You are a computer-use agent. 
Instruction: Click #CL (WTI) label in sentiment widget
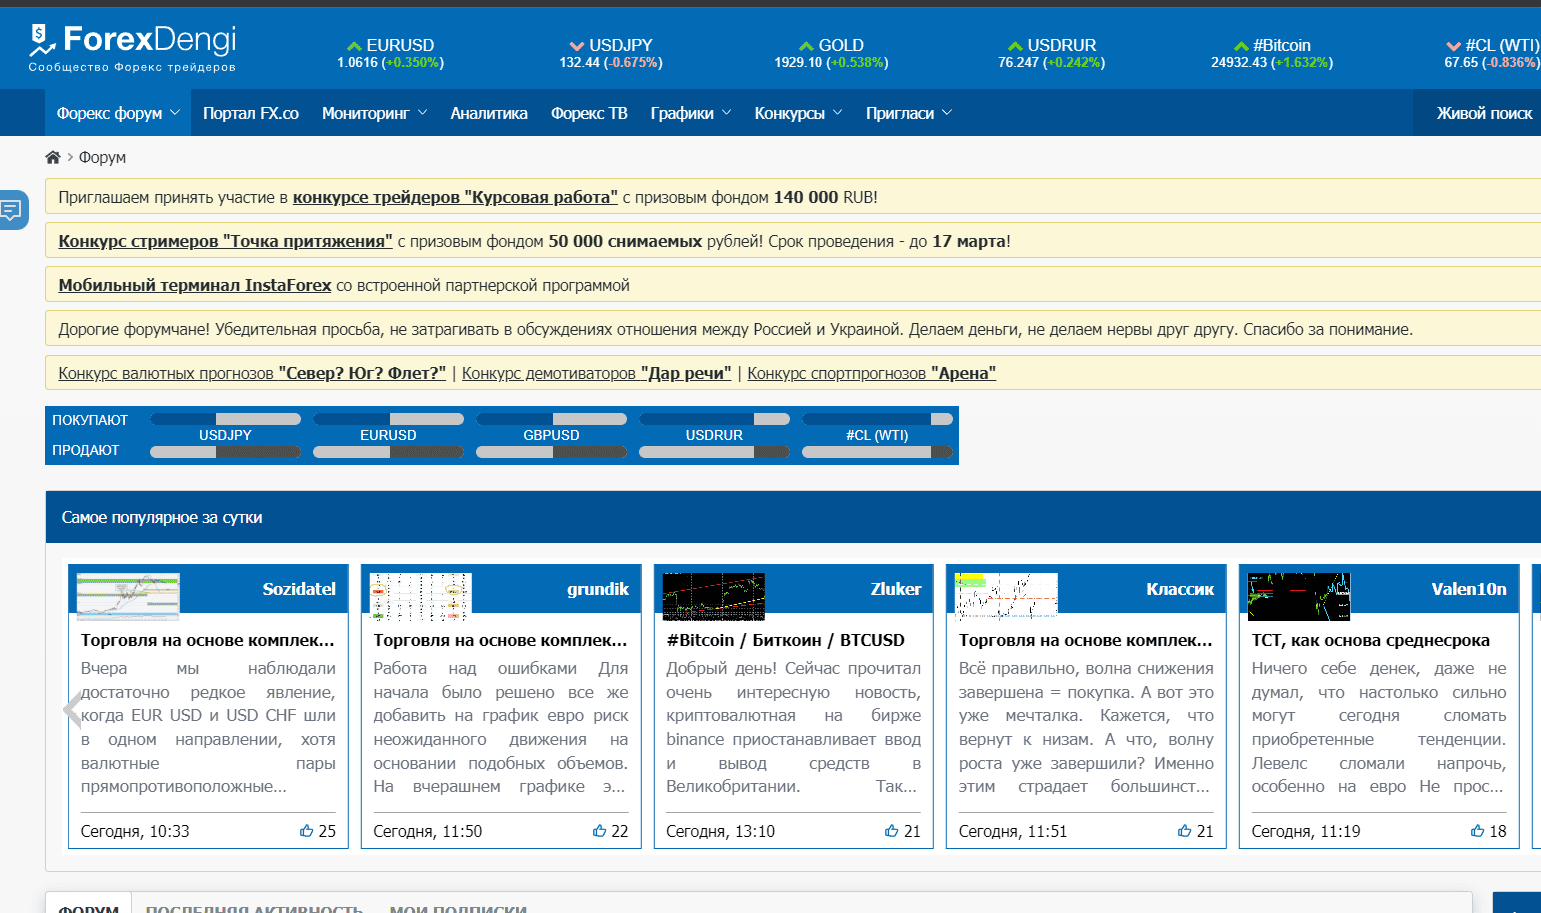[x=877, y=435]
